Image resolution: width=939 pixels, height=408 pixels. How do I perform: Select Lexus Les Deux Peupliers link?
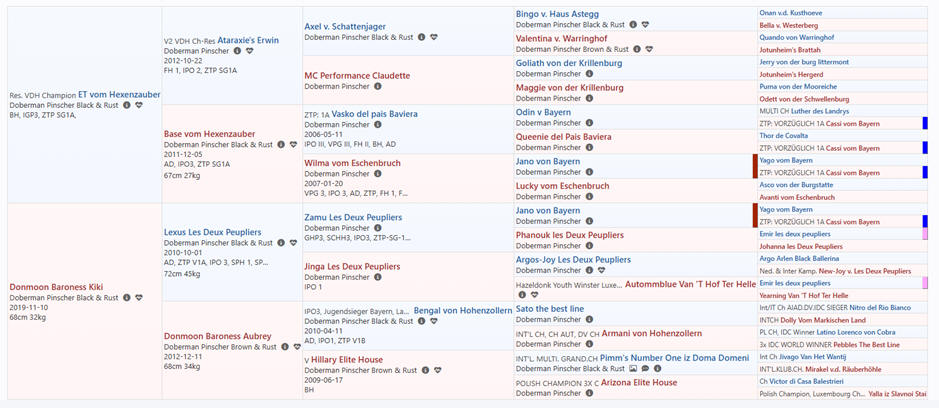click(x=213, y=232)
